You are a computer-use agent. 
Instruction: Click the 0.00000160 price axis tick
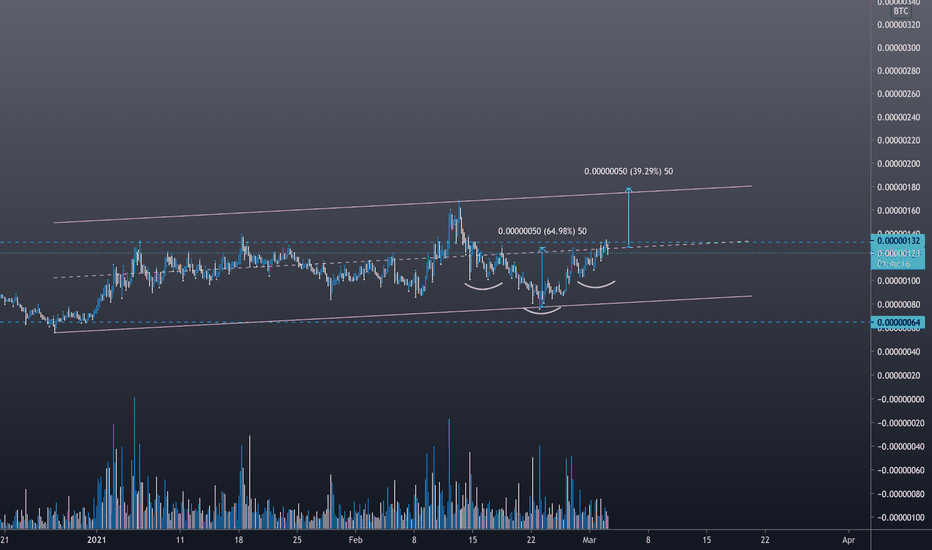click(x=899, y=211)
